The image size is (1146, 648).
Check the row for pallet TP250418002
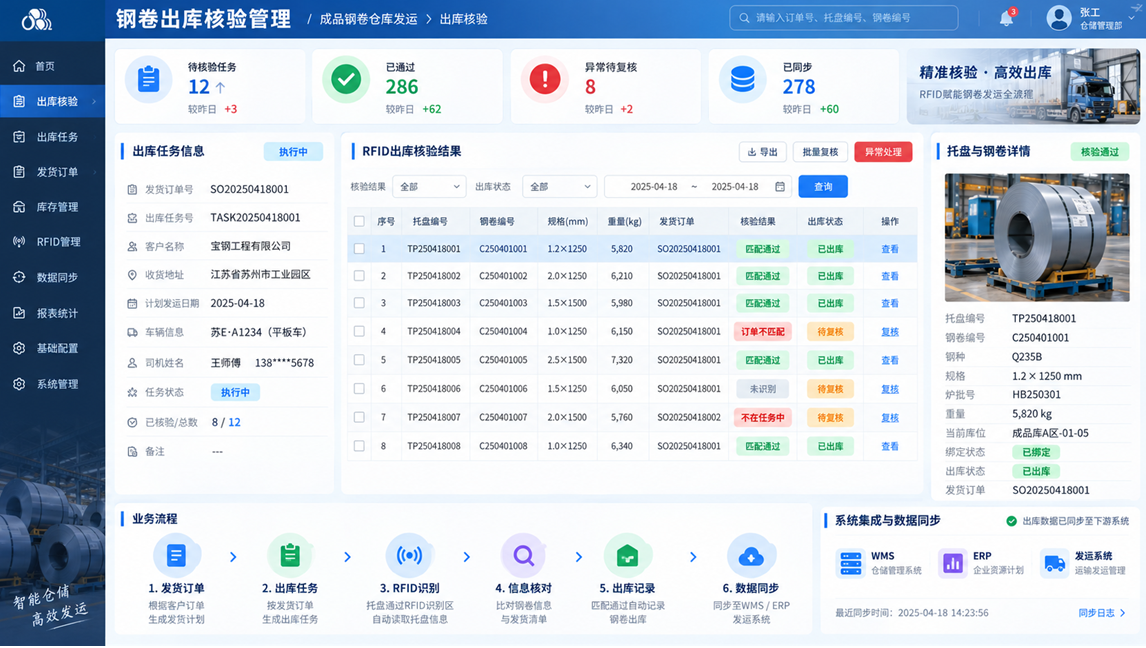[x=359, y=276]
